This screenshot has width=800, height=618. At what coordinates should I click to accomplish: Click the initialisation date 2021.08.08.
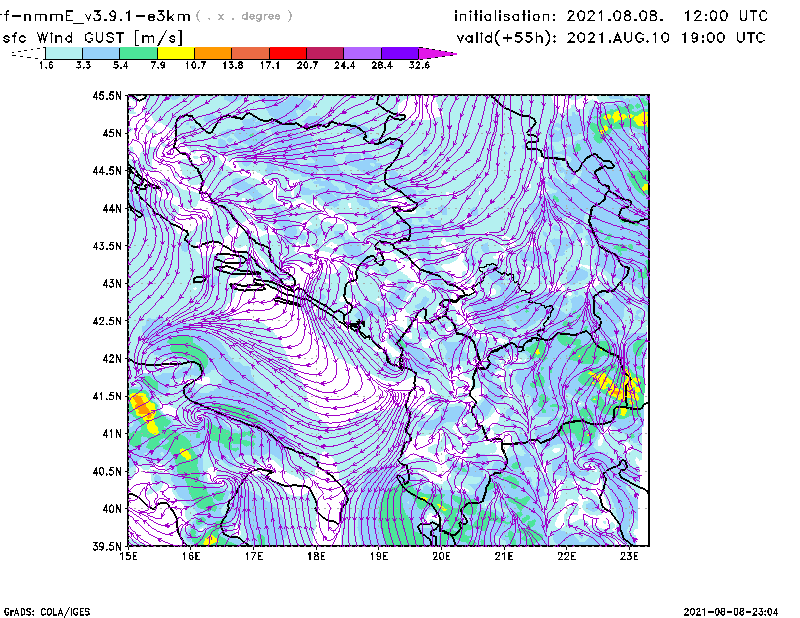[615, 16]
